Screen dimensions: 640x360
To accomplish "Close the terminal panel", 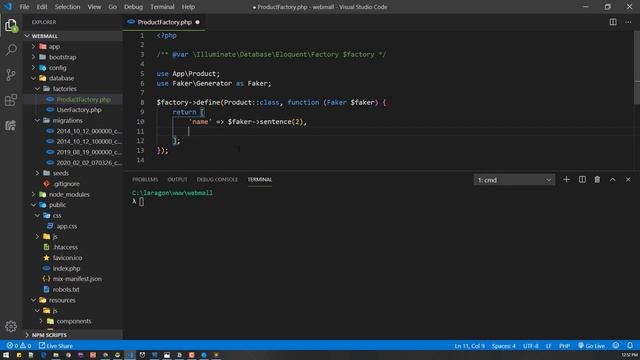I will [x=628, y=180].
